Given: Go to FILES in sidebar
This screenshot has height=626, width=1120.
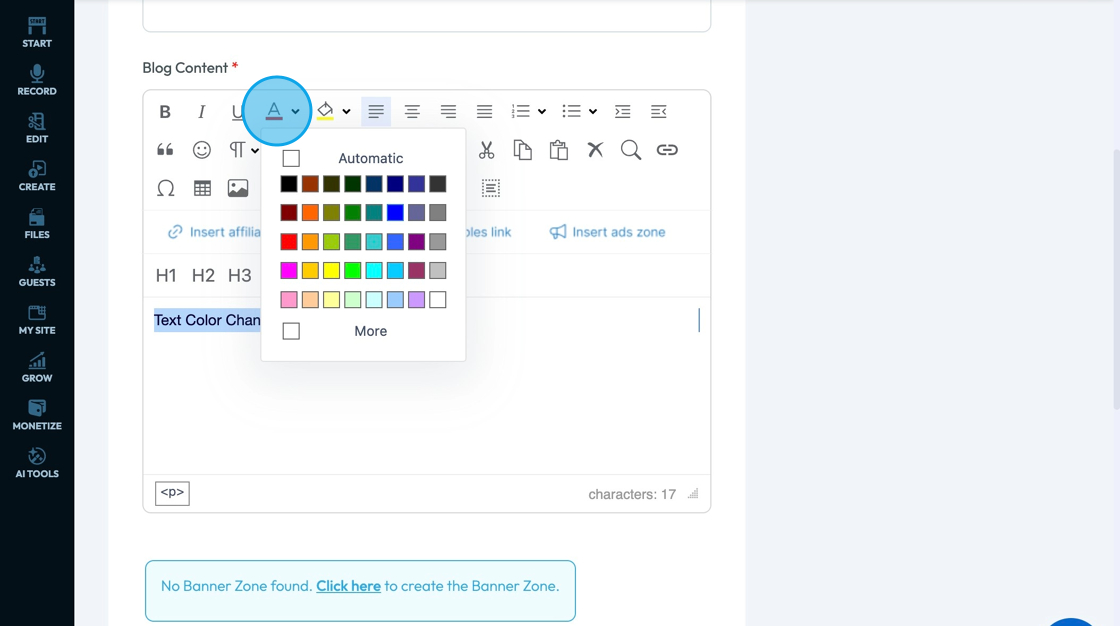Looking at the screenshot, I should pyautogui.click(x=37, y=224).
